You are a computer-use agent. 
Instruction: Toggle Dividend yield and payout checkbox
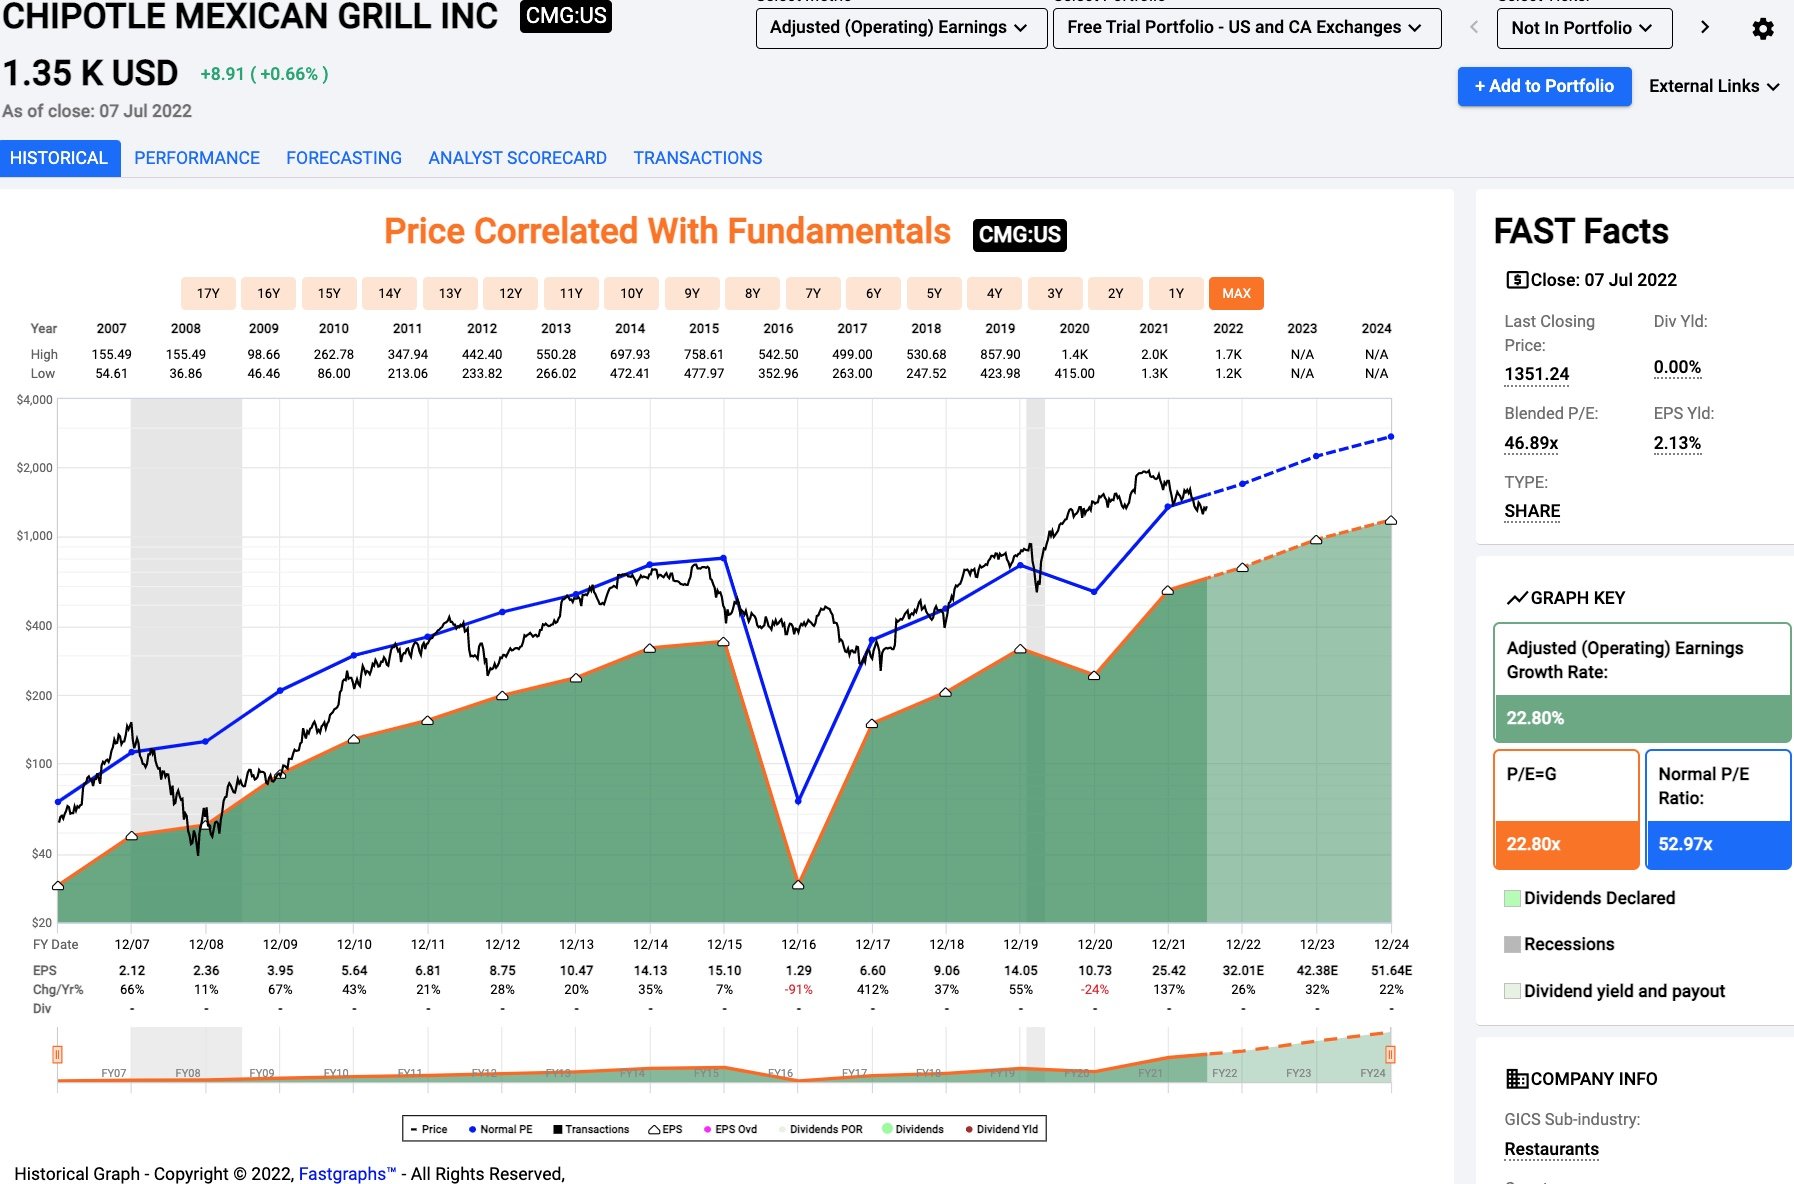[x=1513, y=991]
